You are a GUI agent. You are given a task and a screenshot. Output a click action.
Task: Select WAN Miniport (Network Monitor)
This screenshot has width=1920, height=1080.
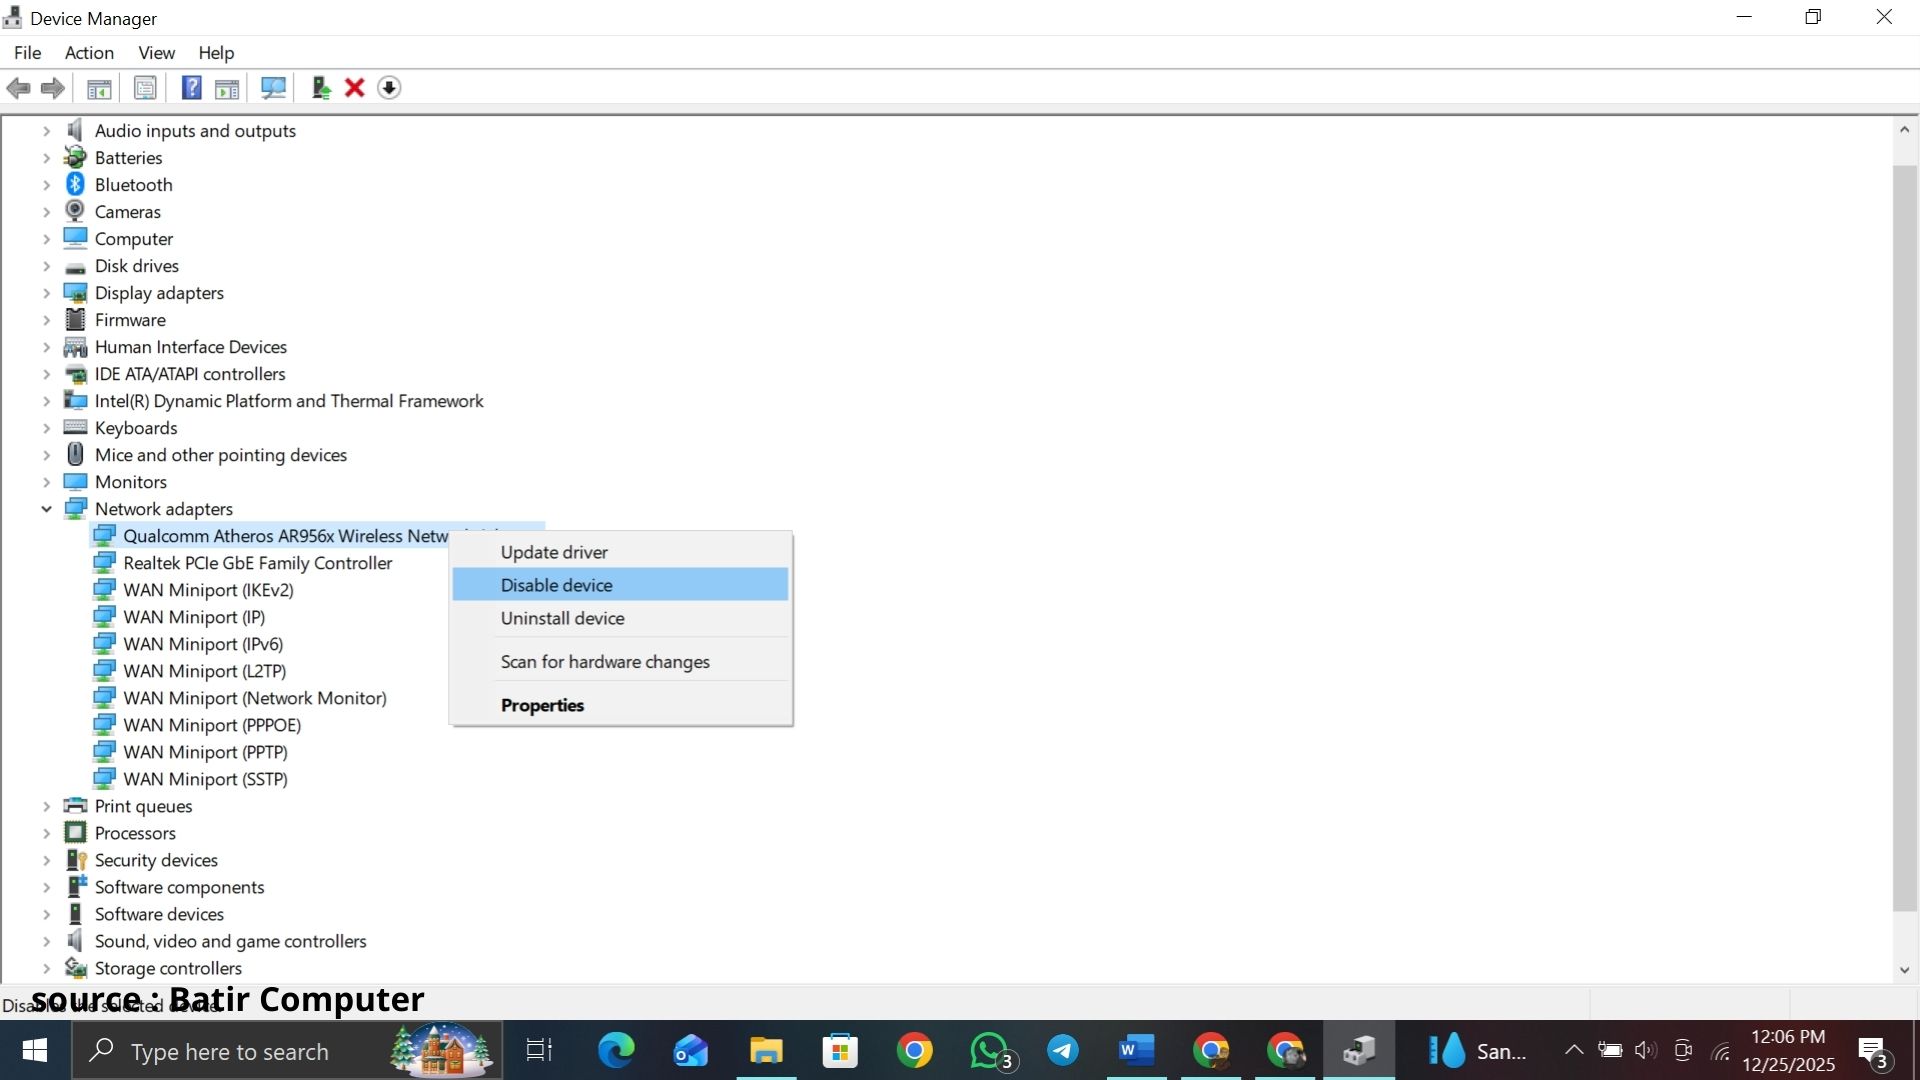255,698
